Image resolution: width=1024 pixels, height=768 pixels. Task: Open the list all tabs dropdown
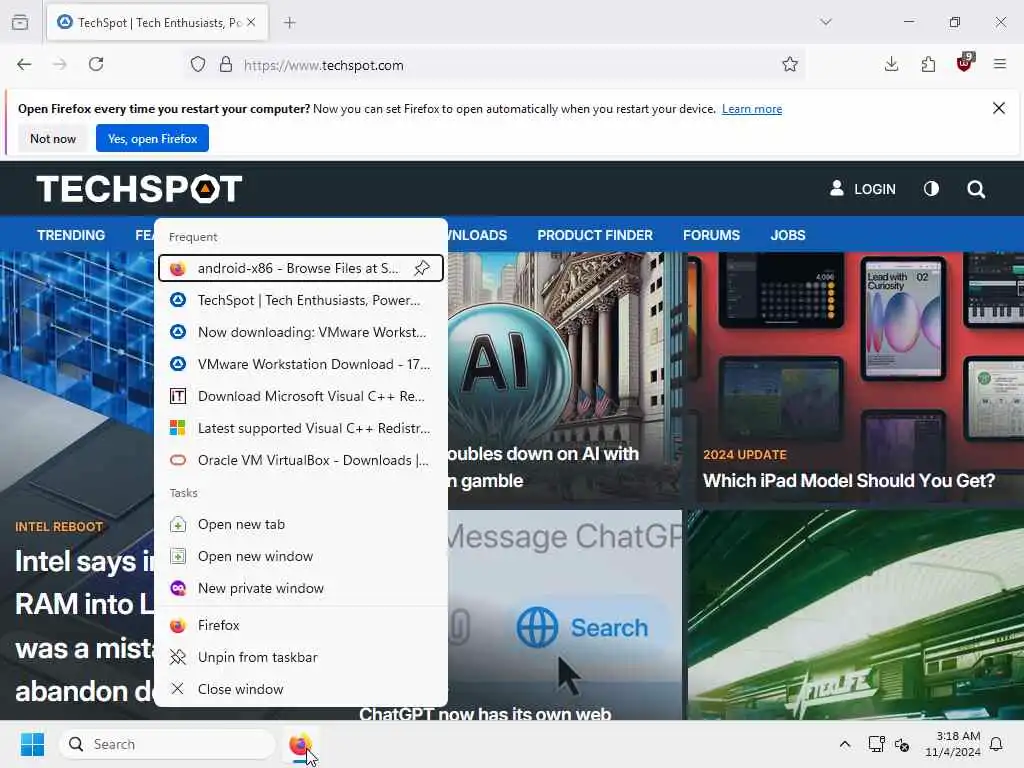pos(826,22)
